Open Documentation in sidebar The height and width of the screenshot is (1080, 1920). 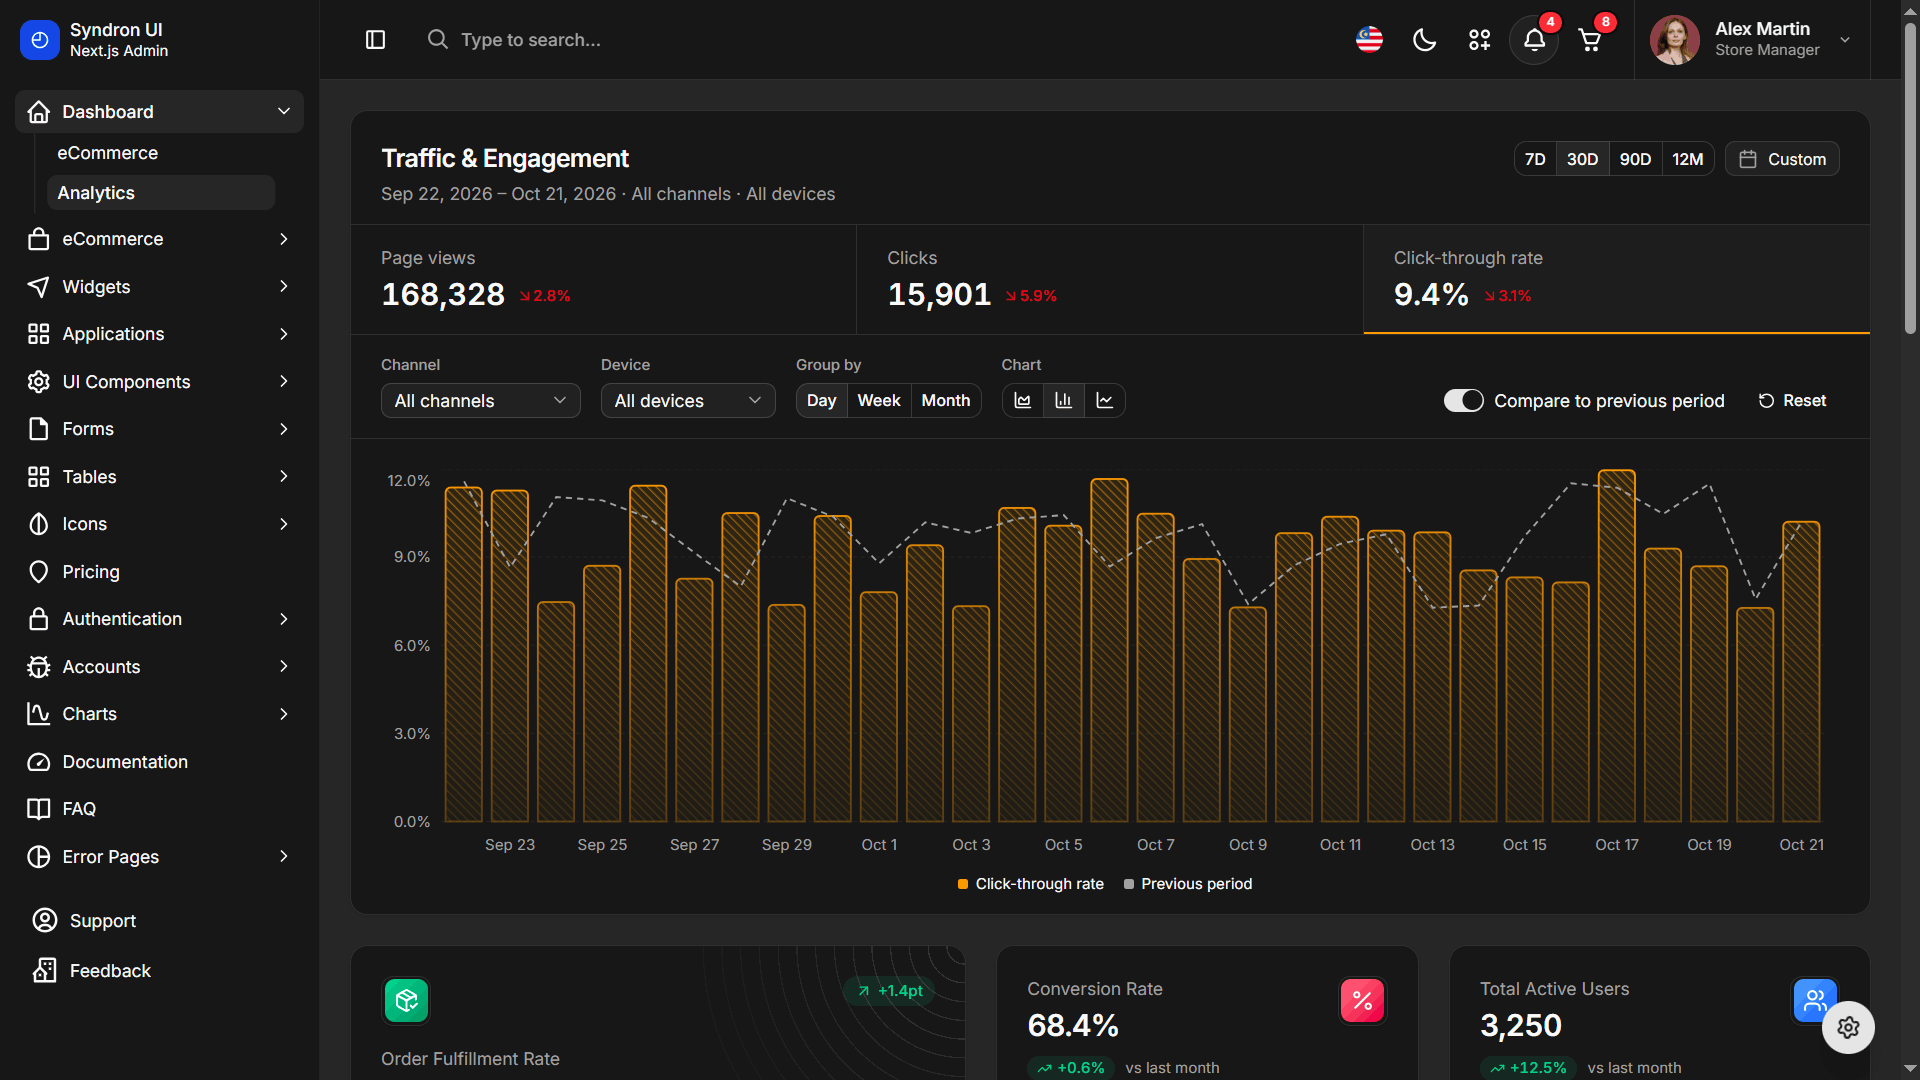coord(159,762)
